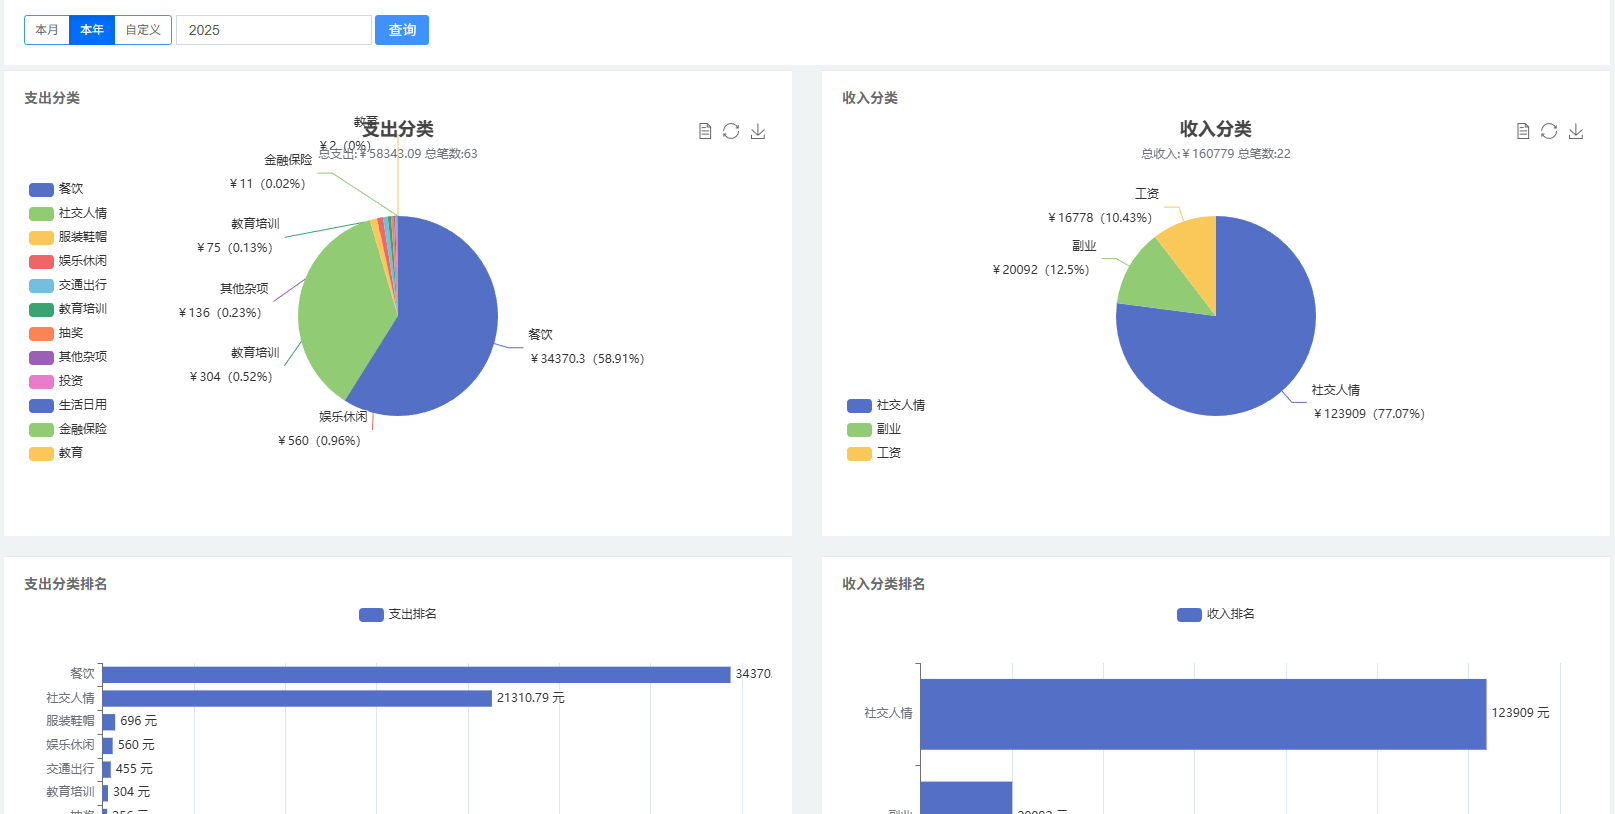Toggle 社交人情 in the income pie legend
The height and width of the screenshot is (814, 1615).
click(886, 405)
